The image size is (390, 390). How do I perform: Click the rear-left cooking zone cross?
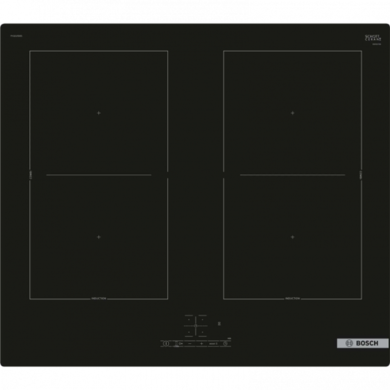tap(99, 113)
